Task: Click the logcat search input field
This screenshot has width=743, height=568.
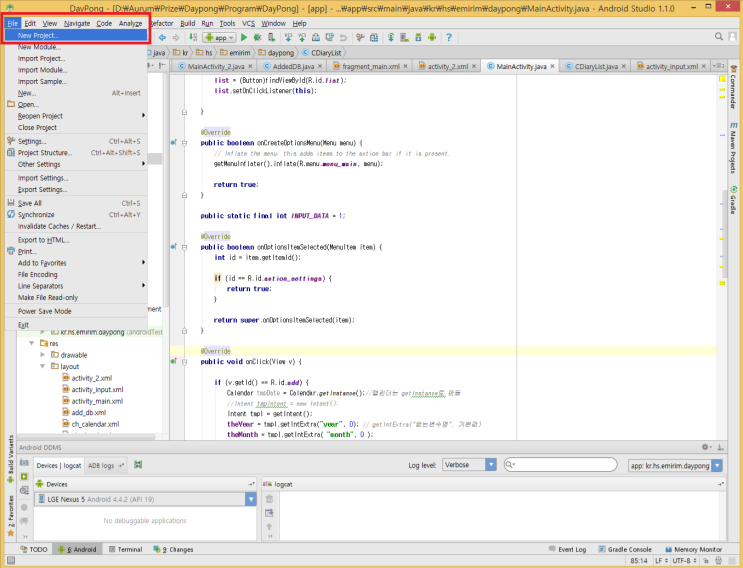Action: (x=561, y=465)
